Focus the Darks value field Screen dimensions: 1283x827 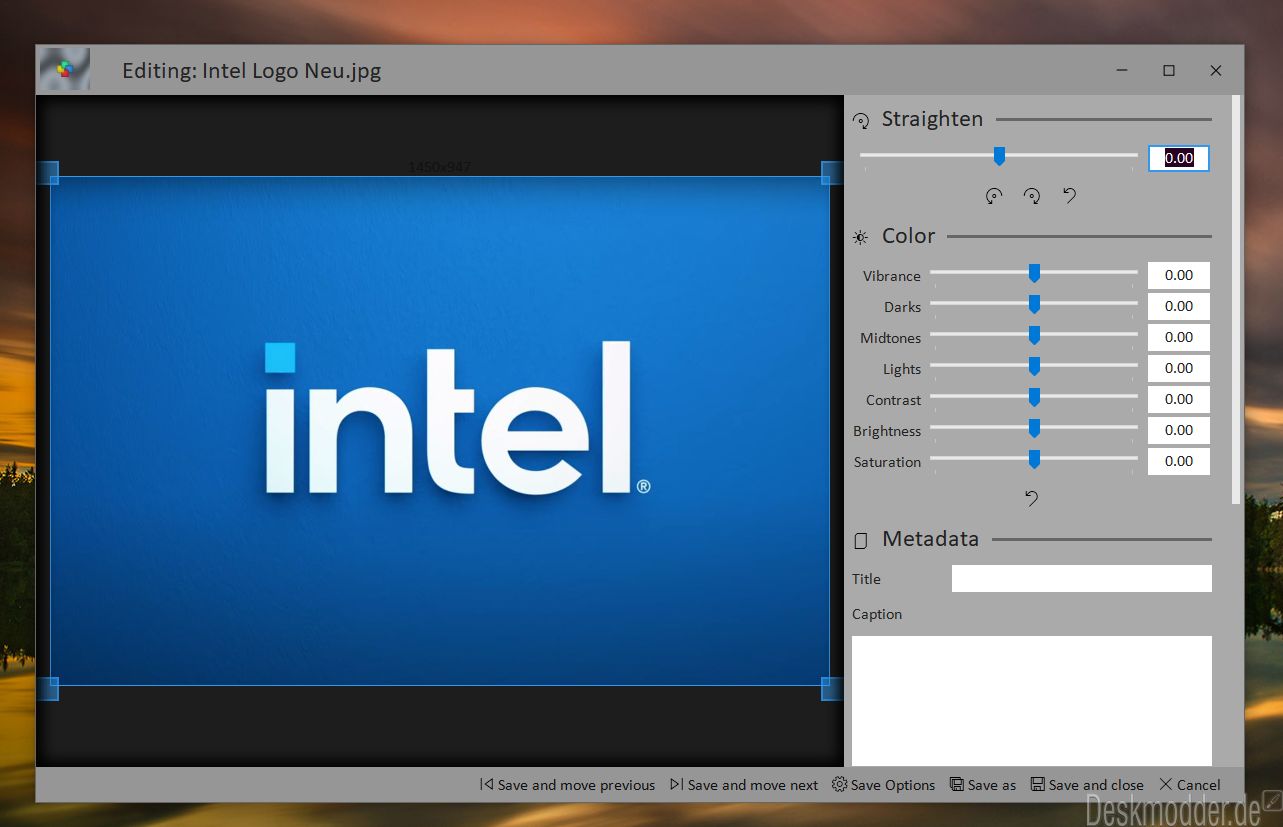[x=1179, y=306]
